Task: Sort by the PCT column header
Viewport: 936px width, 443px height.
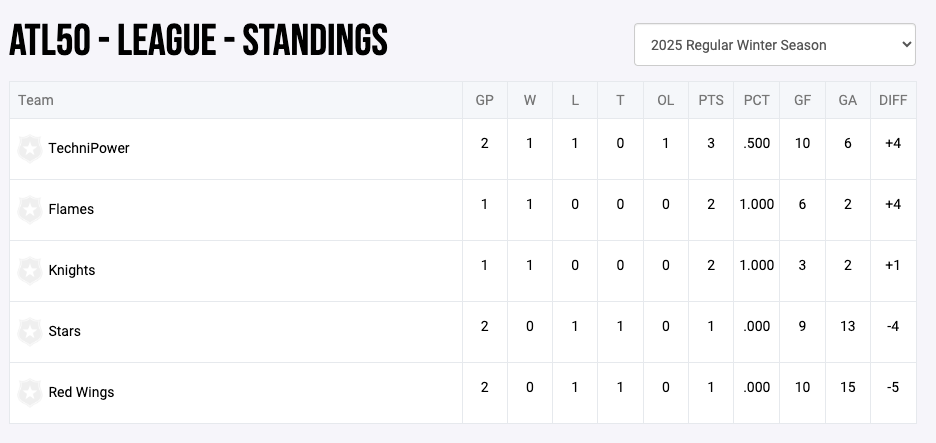Action: point(757,100)
